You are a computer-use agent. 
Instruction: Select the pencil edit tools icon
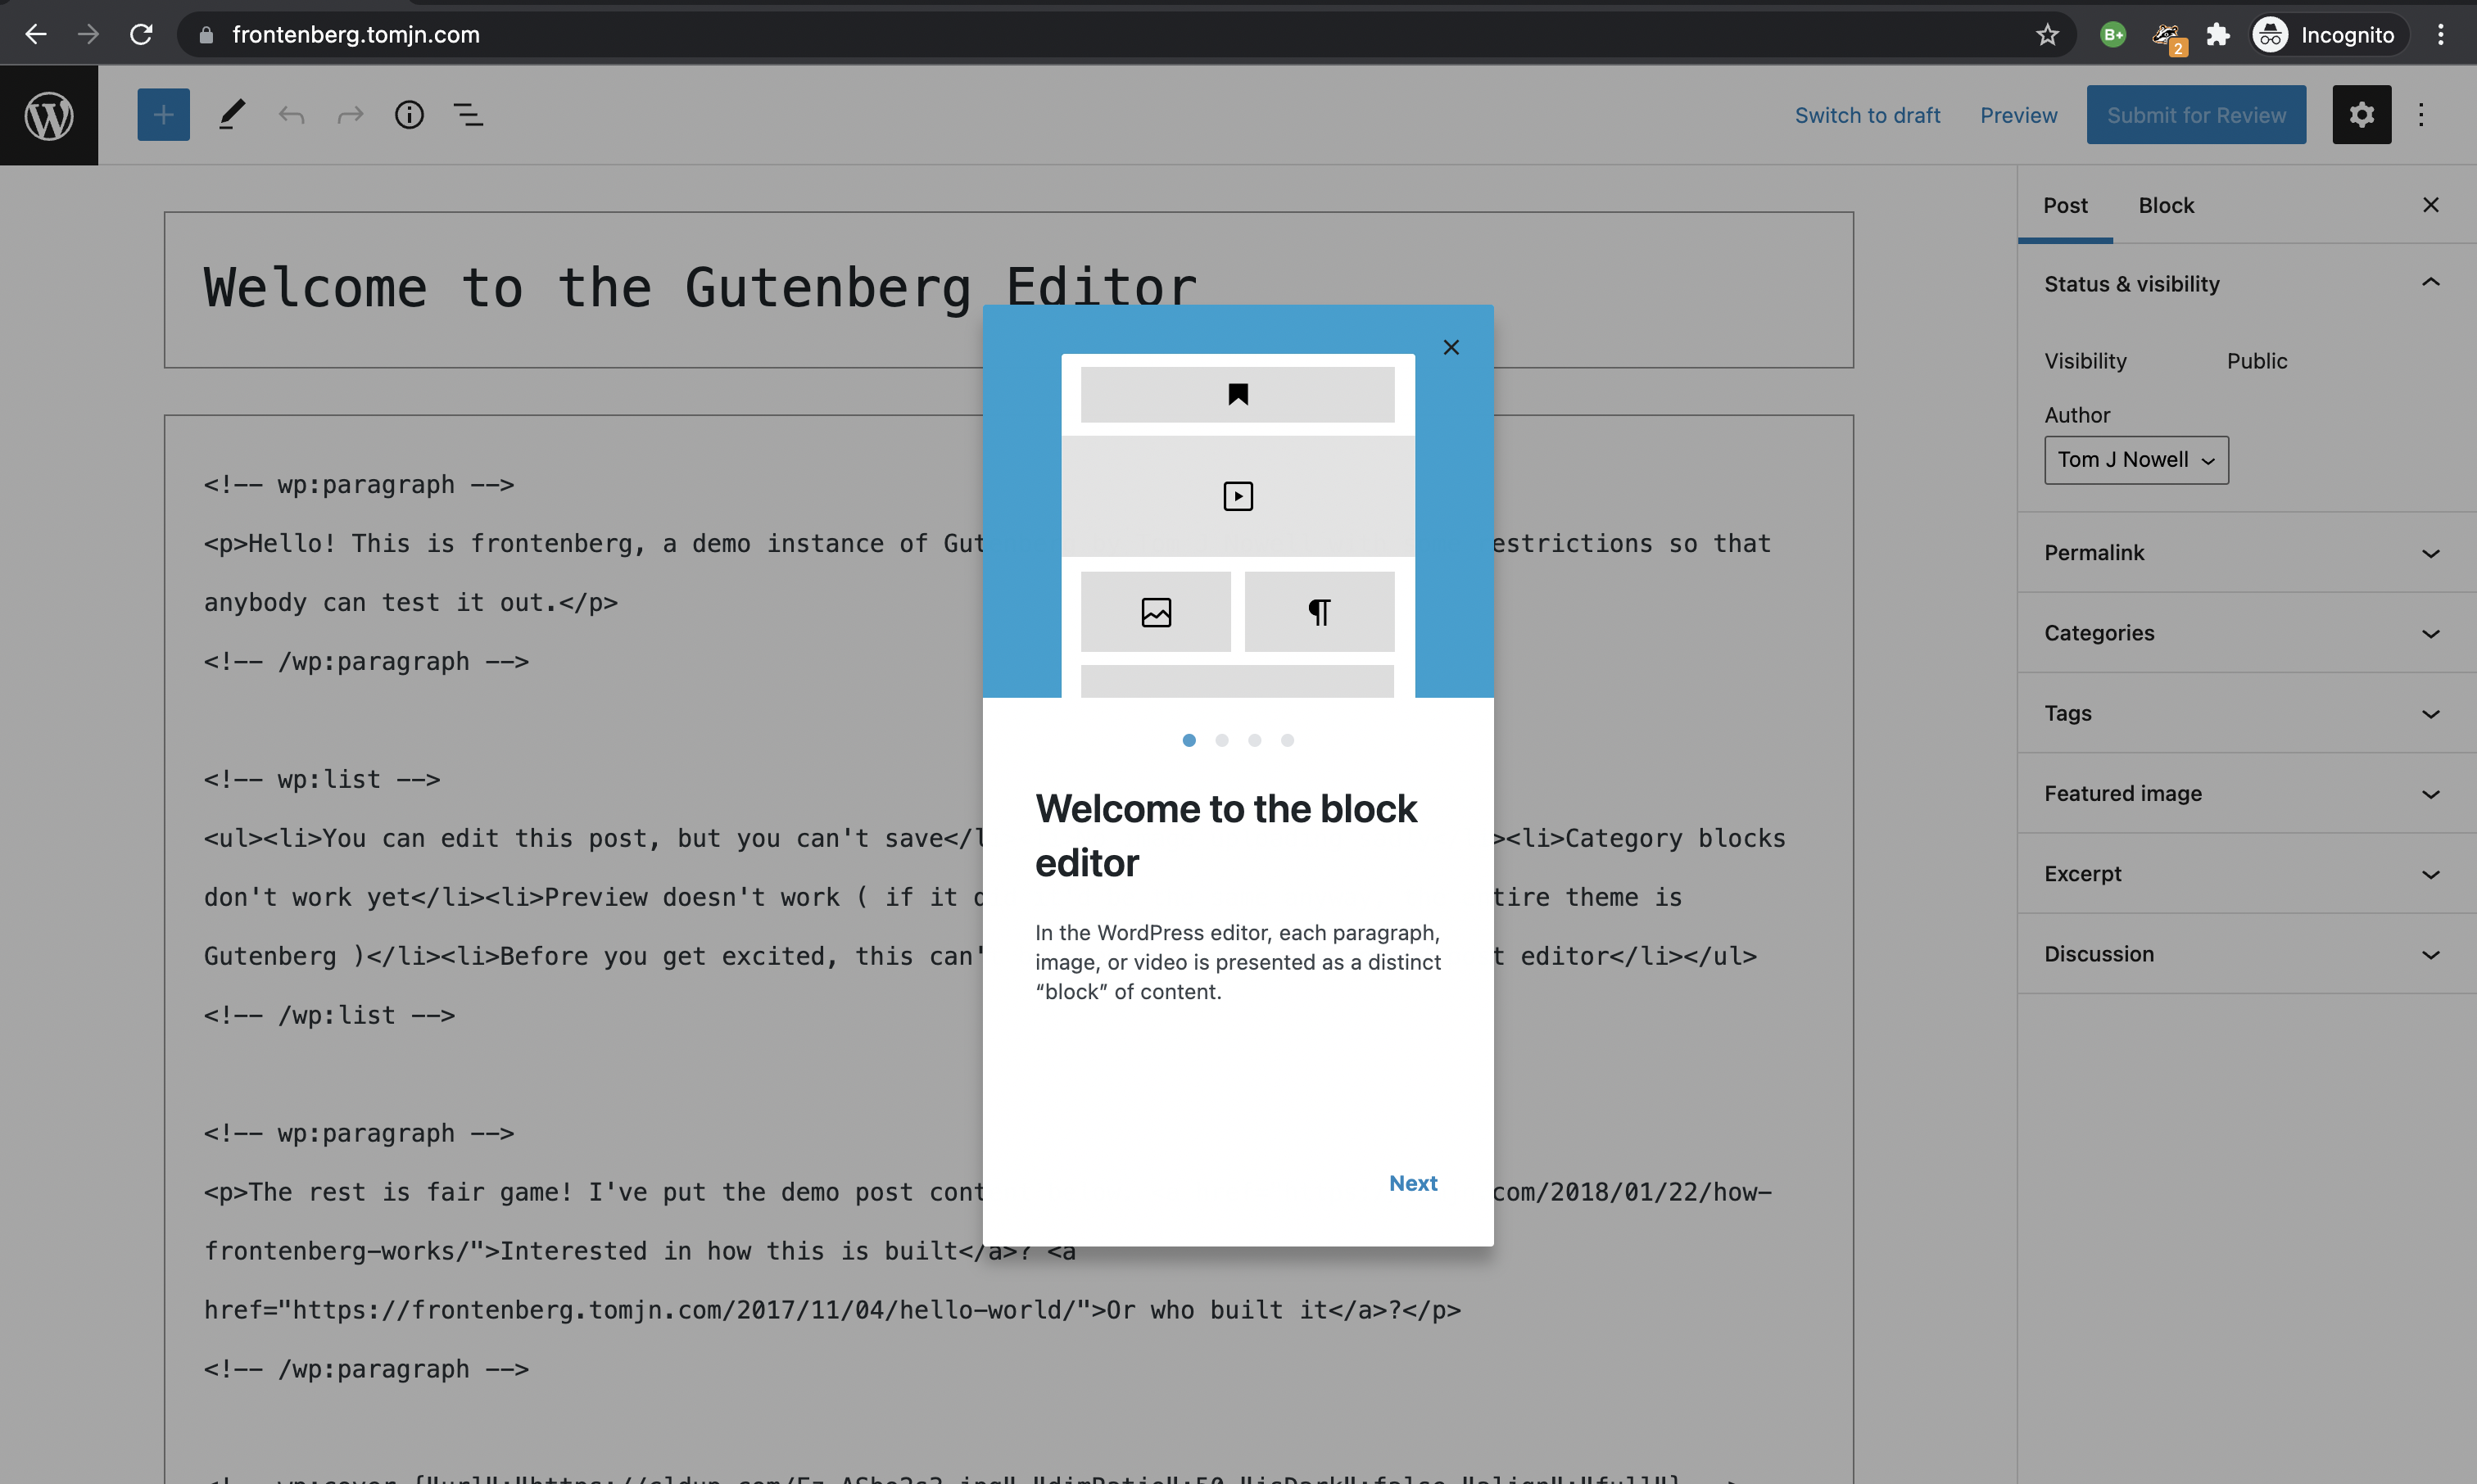tap(231, 115)
